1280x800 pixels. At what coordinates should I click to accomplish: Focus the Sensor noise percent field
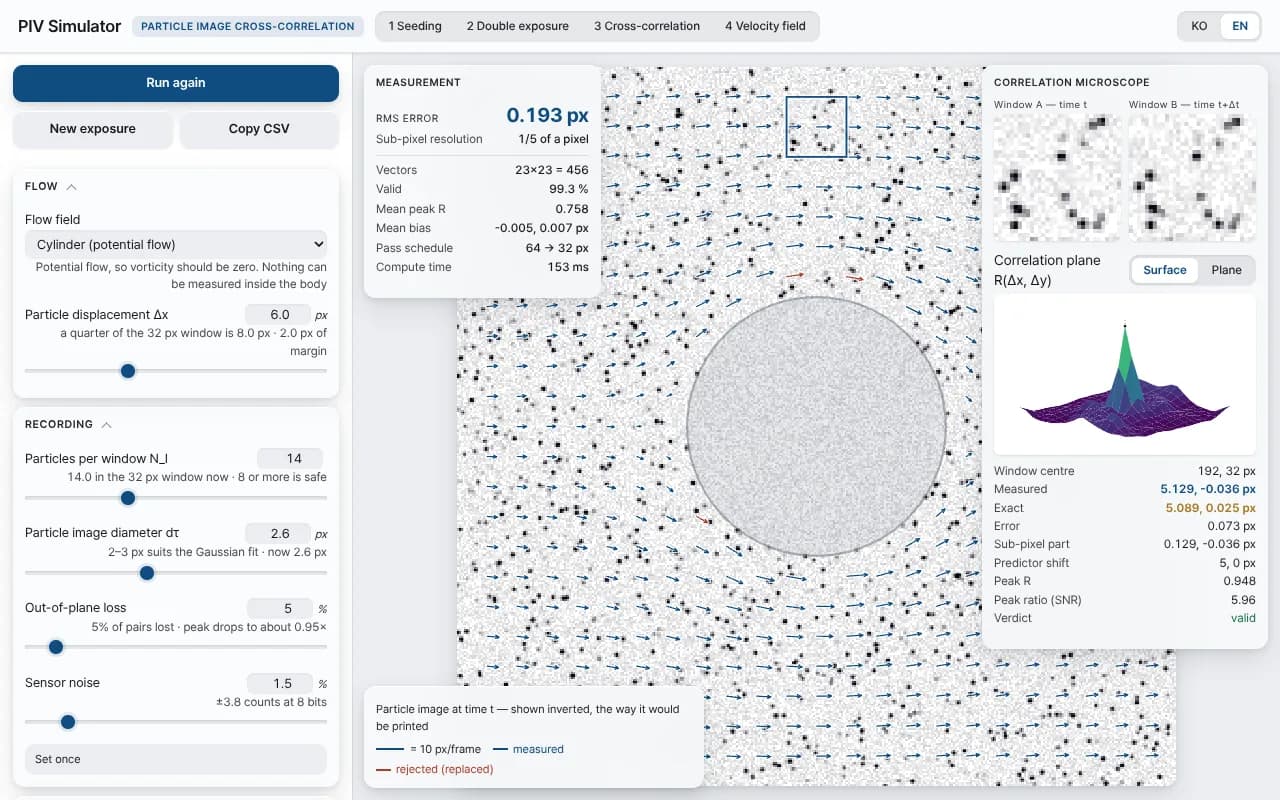pos(279,683)
